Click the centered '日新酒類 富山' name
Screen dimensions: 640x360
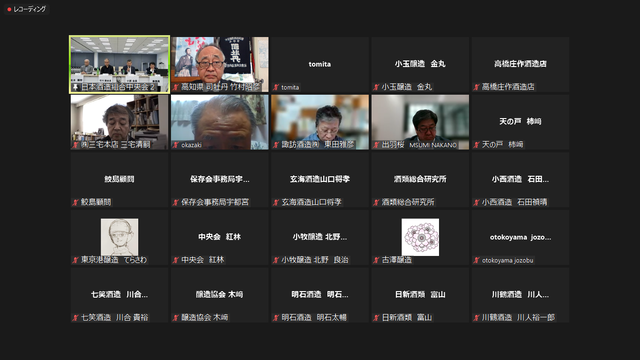420,294
